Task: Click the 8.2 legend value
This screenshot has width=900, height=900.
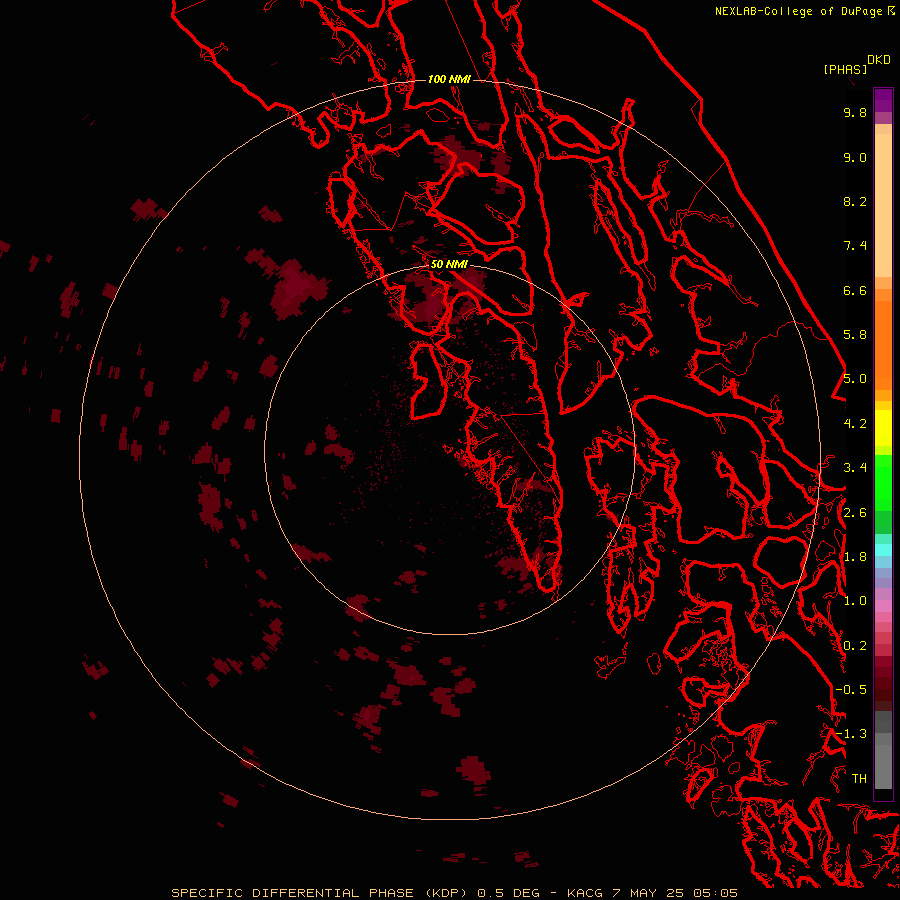Action: click(855, 201)
